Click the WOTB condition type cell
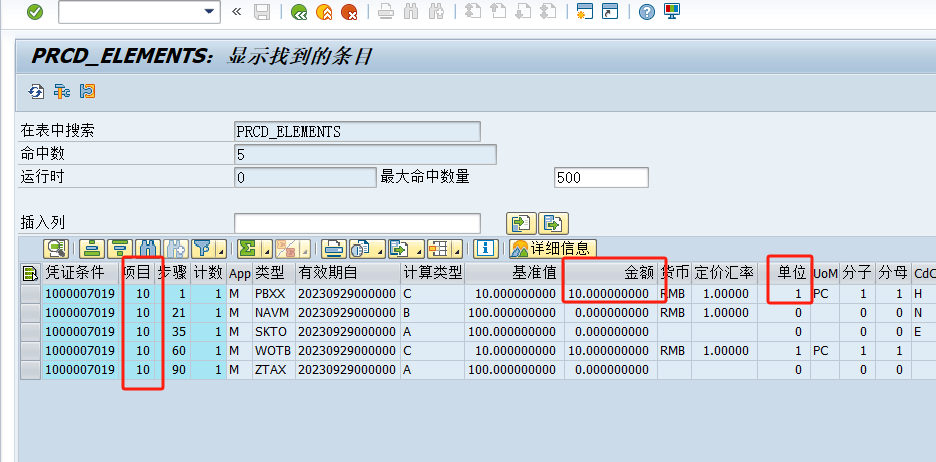The height and width of the screenshot is (462, 936). [273, 351]
